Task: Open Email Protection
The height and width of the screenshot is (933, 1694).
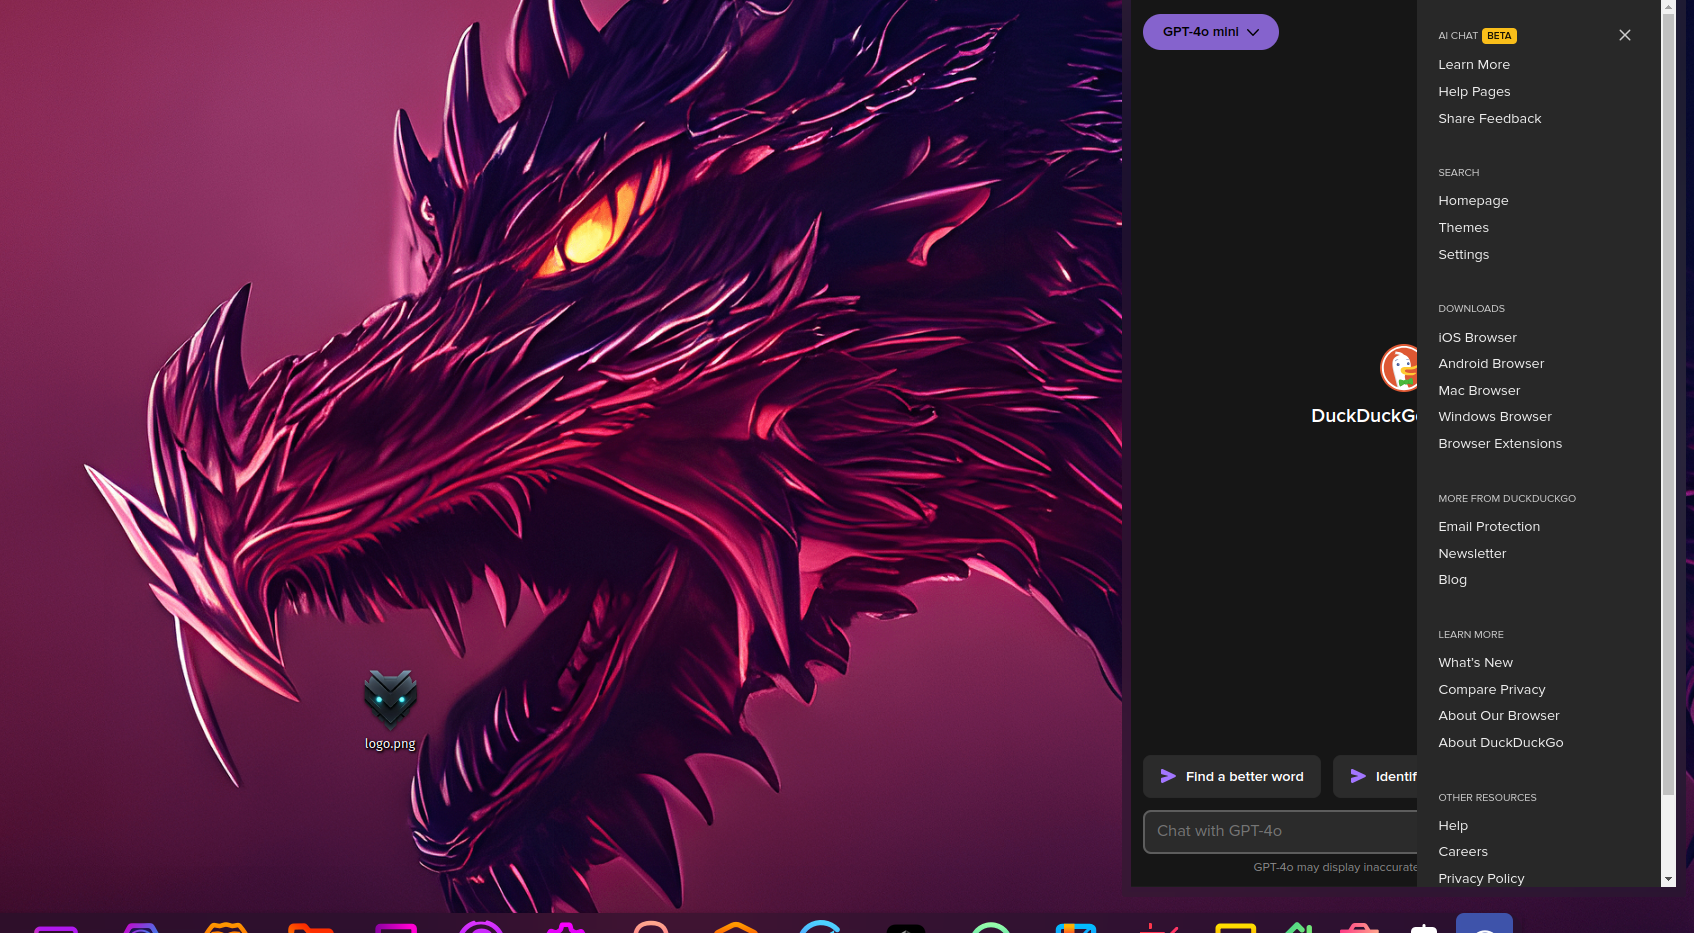Action: coord(1489,527)
